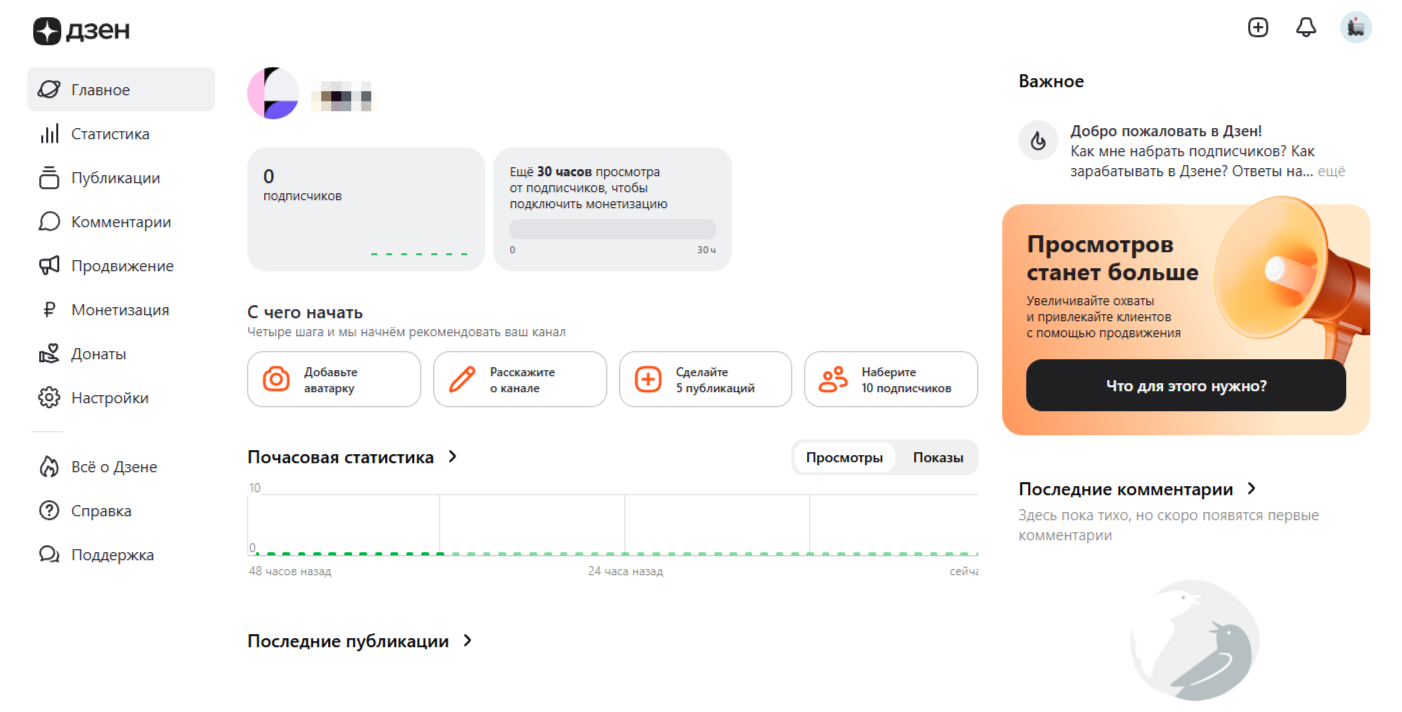Click the Продвижение megaphone icon
The height and width of the screenshot is (712, 1402).
(49, 266)
